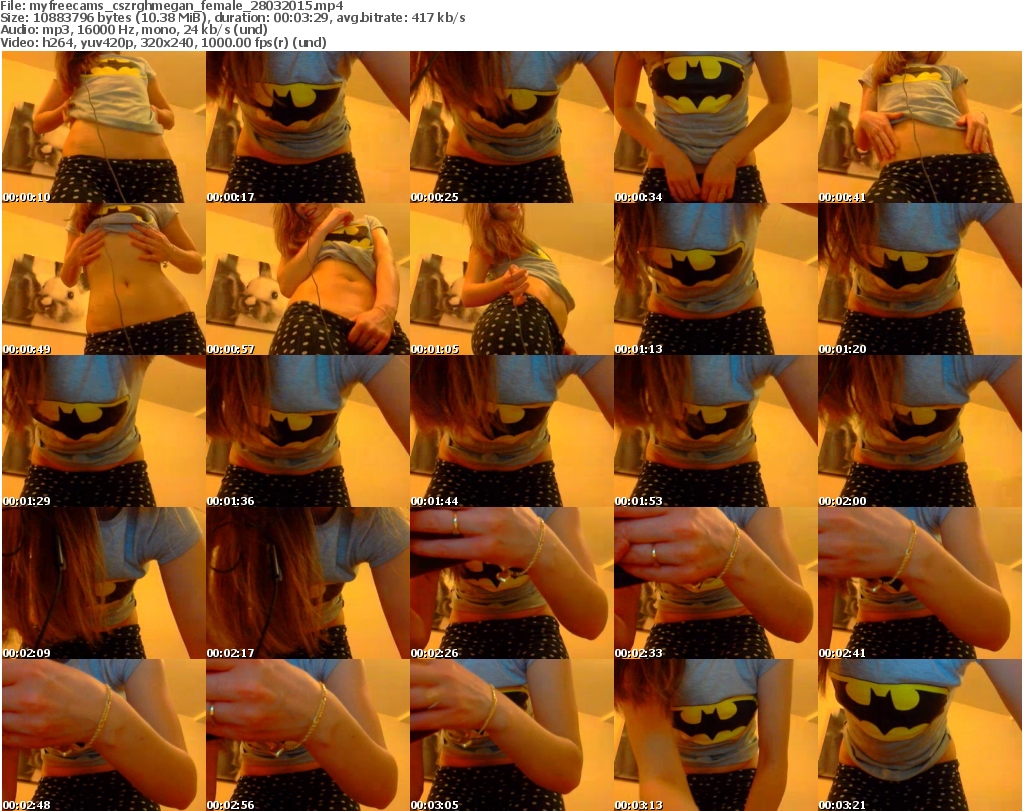Image resolution: width=1024 pixels, height=811 pixels.
Task: Select the thumbnail stamped 00:00:10
Action: tap(104, 127)
